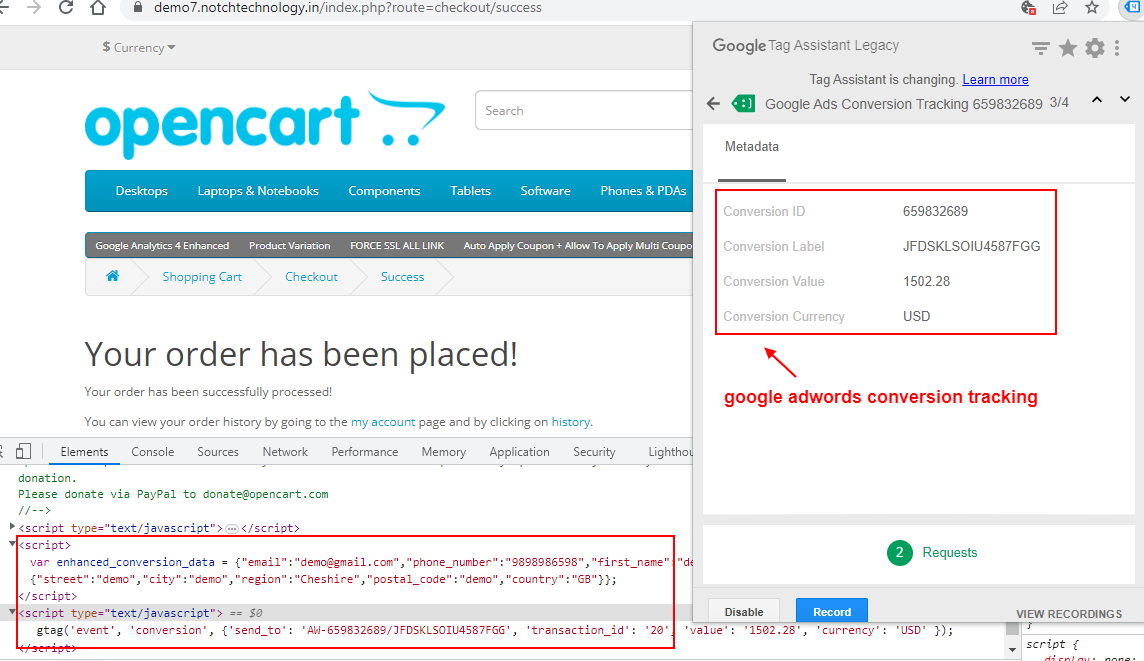Click Google Analytics 4 Enhanced link
1144x661 pixels.
(x=162, y=245)
